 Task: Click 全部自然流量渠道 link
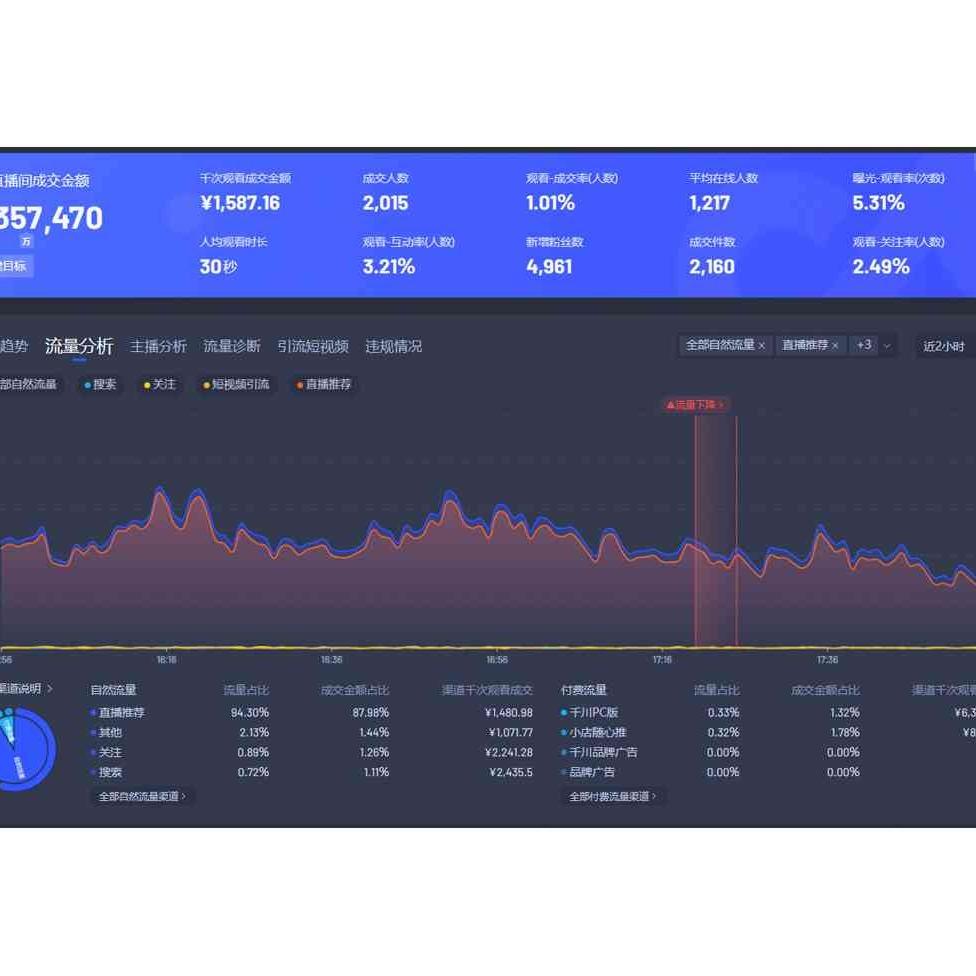(x=142, y=796)
